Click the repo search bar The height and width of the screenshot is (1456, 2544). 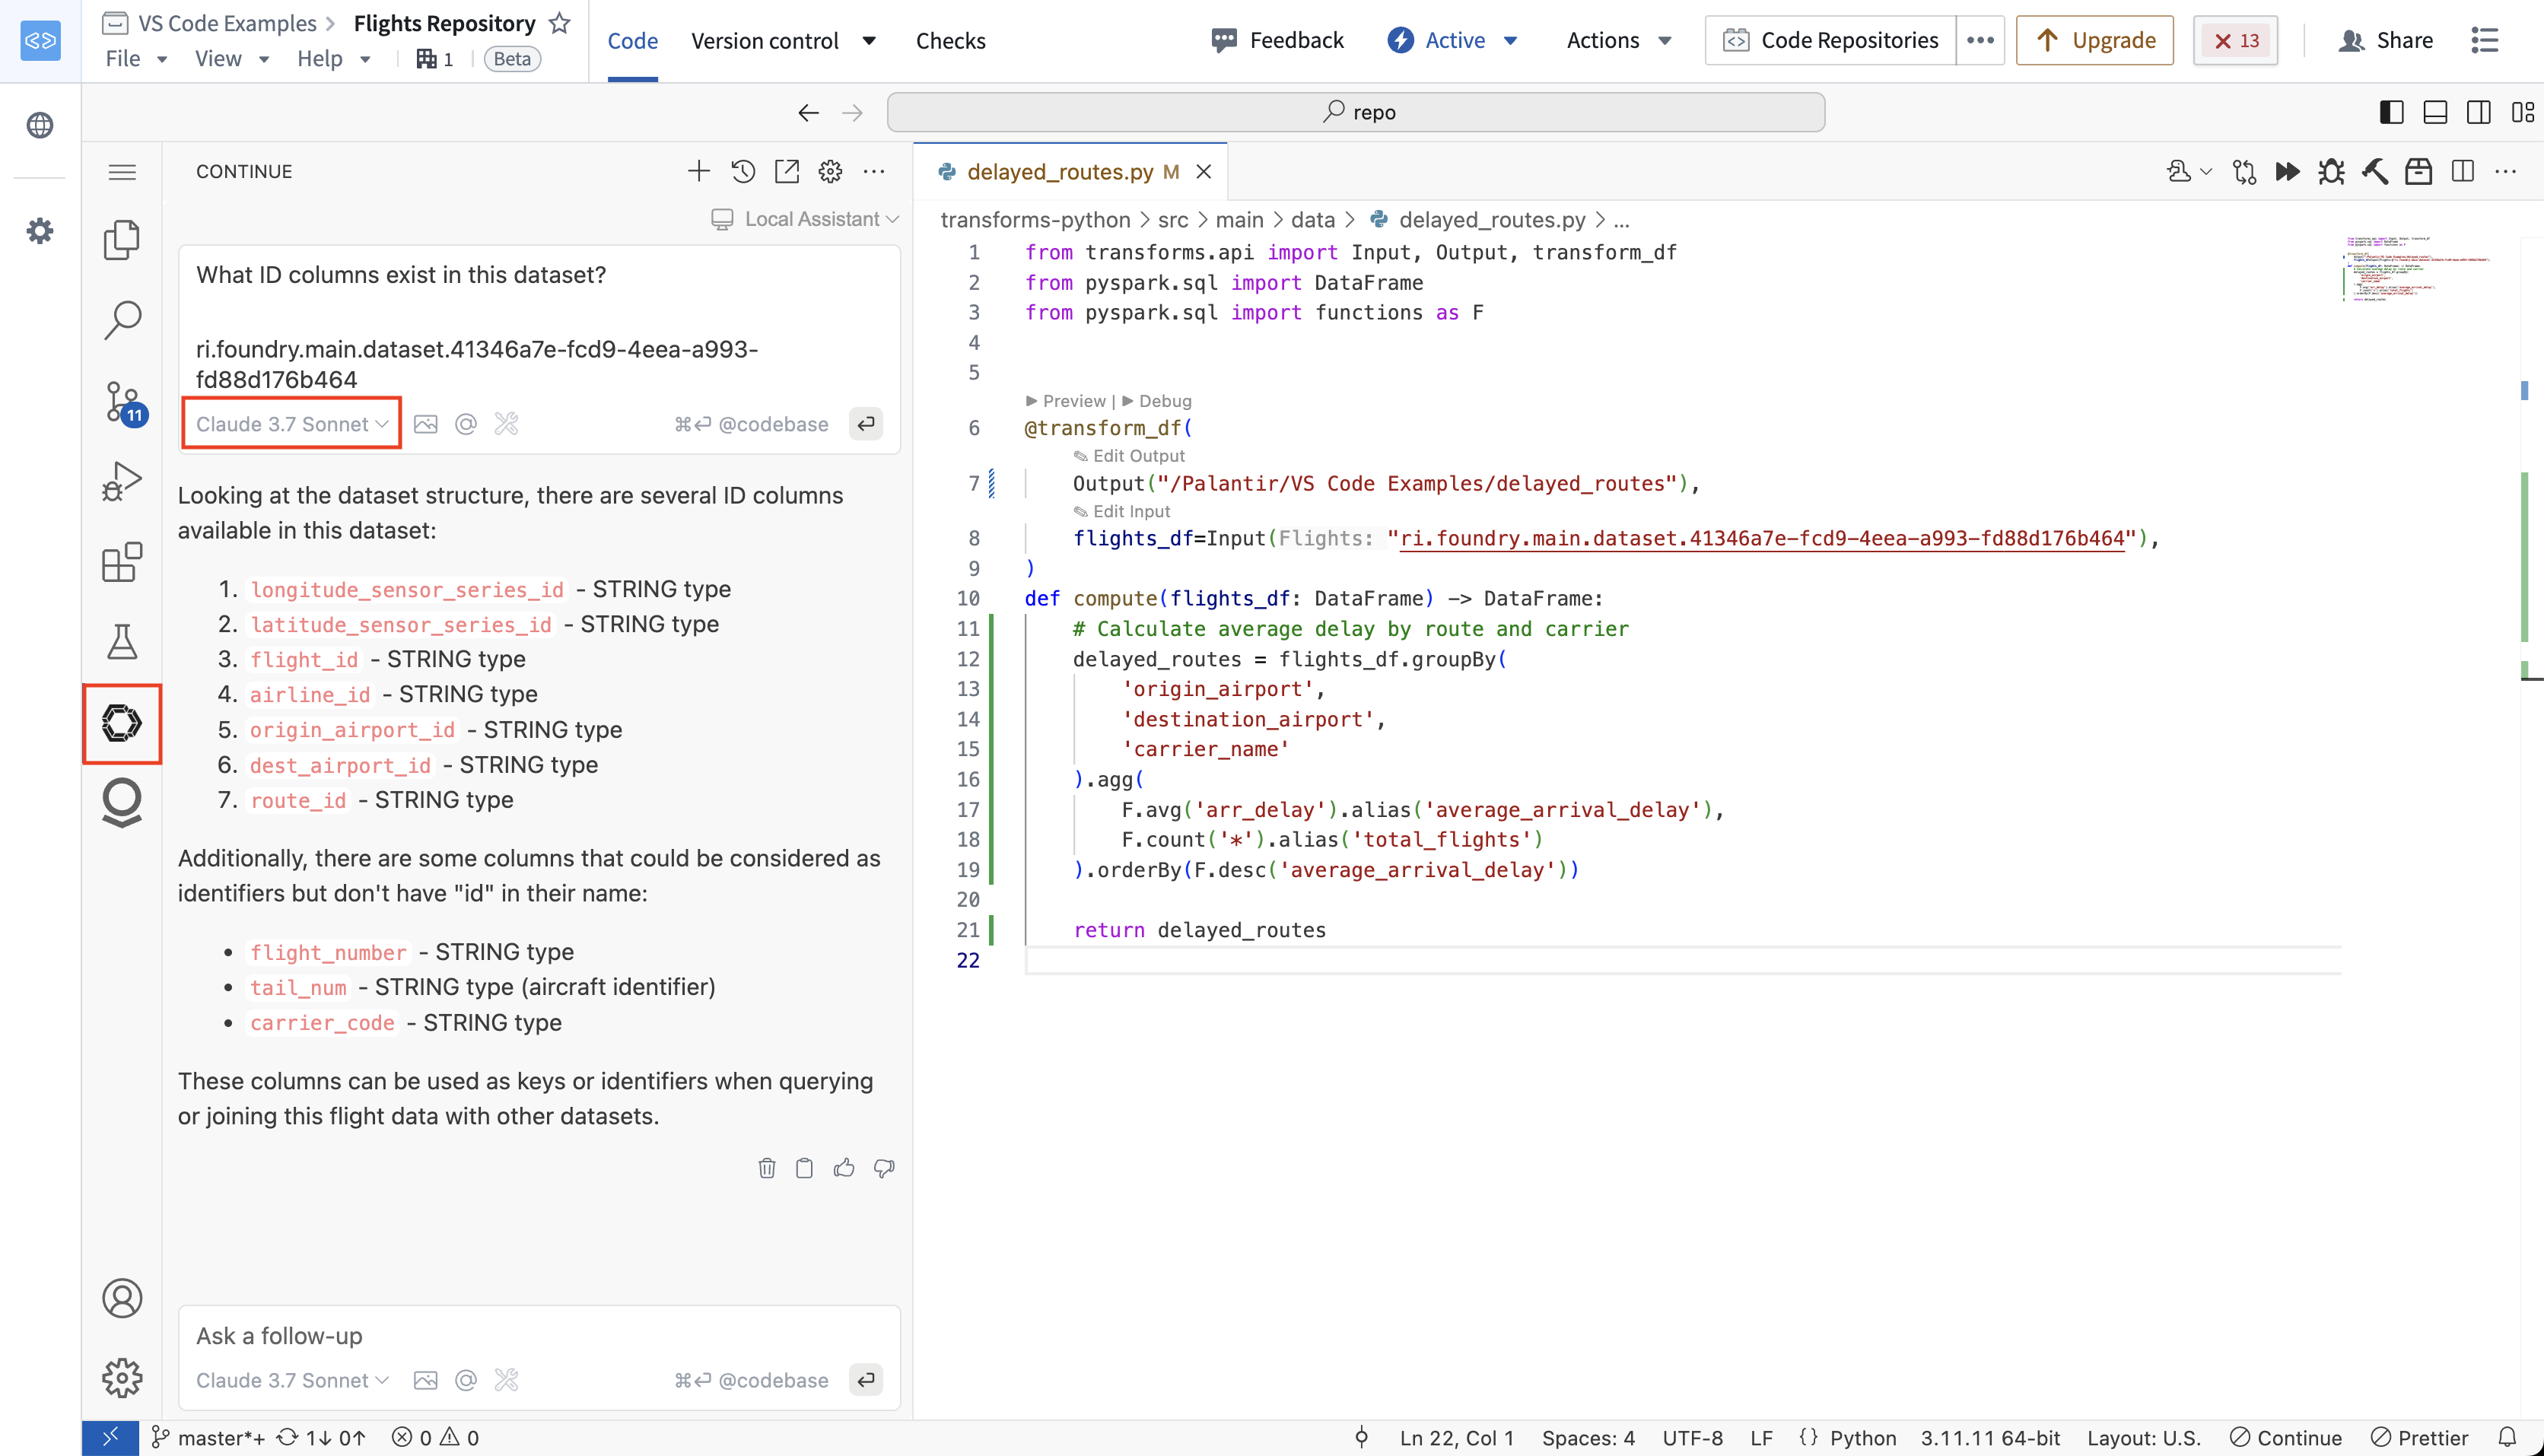pos(1356,112)
